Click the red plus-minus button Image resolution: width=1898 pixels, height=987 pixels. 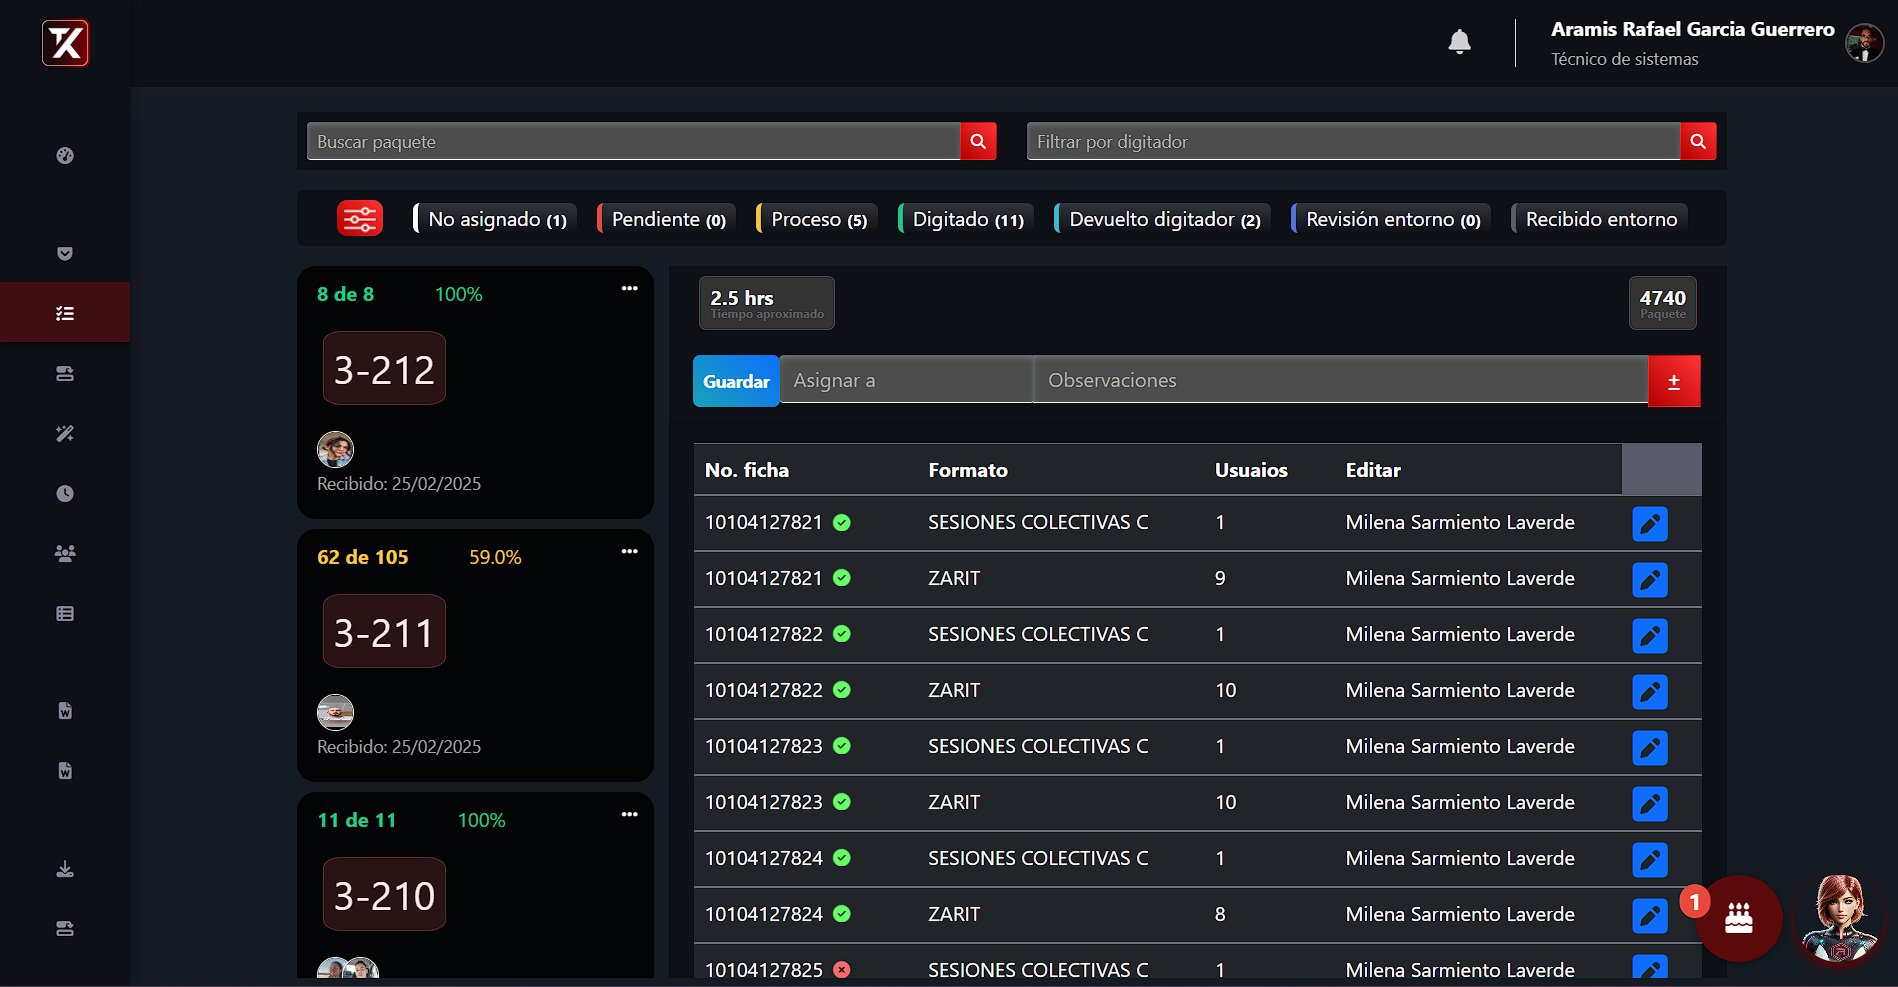point(1673,381)
